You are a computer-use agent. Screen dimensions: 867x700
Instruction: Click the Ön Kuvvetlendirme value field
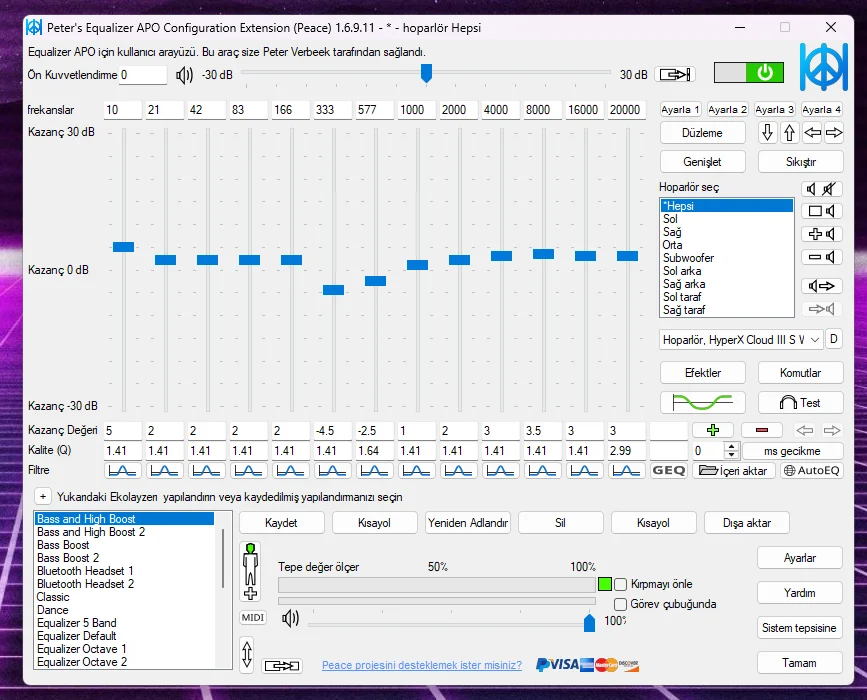(x=143, y=75)
